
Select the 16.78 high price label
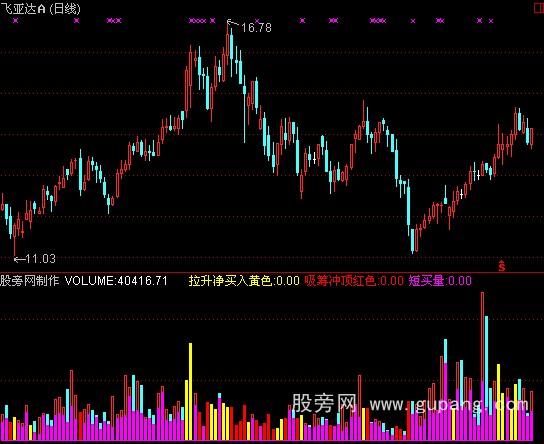[x=256, y=27]
